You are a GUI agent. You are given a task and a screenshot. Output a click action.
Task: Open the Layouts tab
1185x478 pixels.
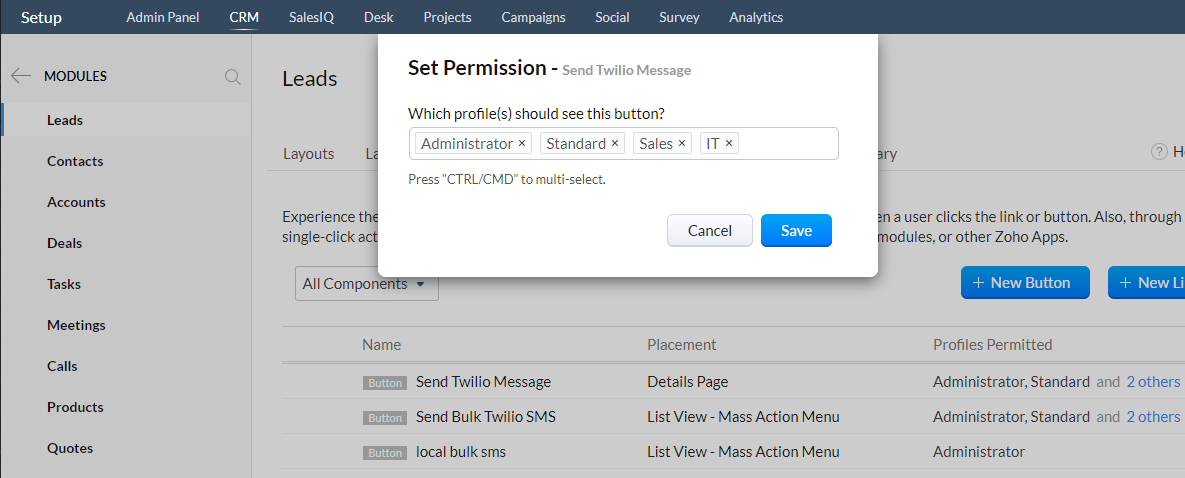[x=308, y=154]
